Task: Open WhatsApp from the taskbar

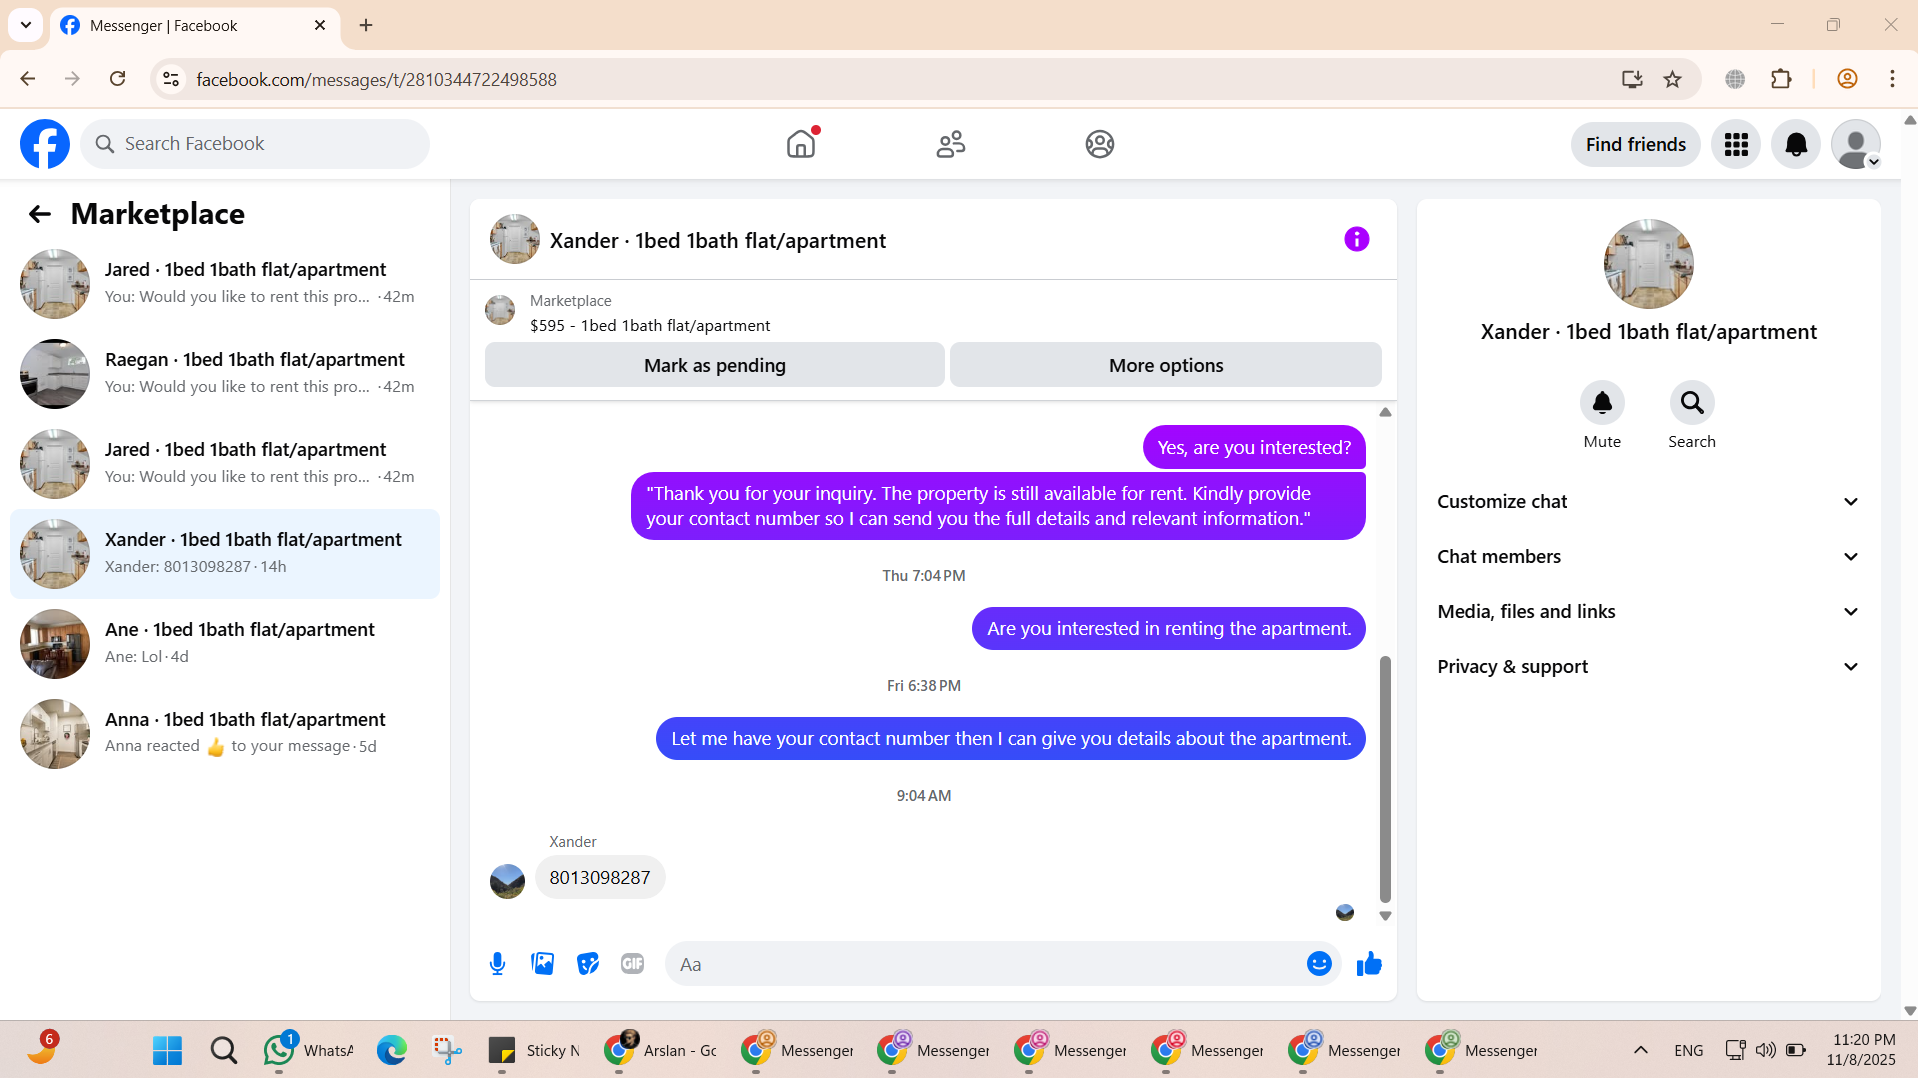Action: tap(308, 1050)
